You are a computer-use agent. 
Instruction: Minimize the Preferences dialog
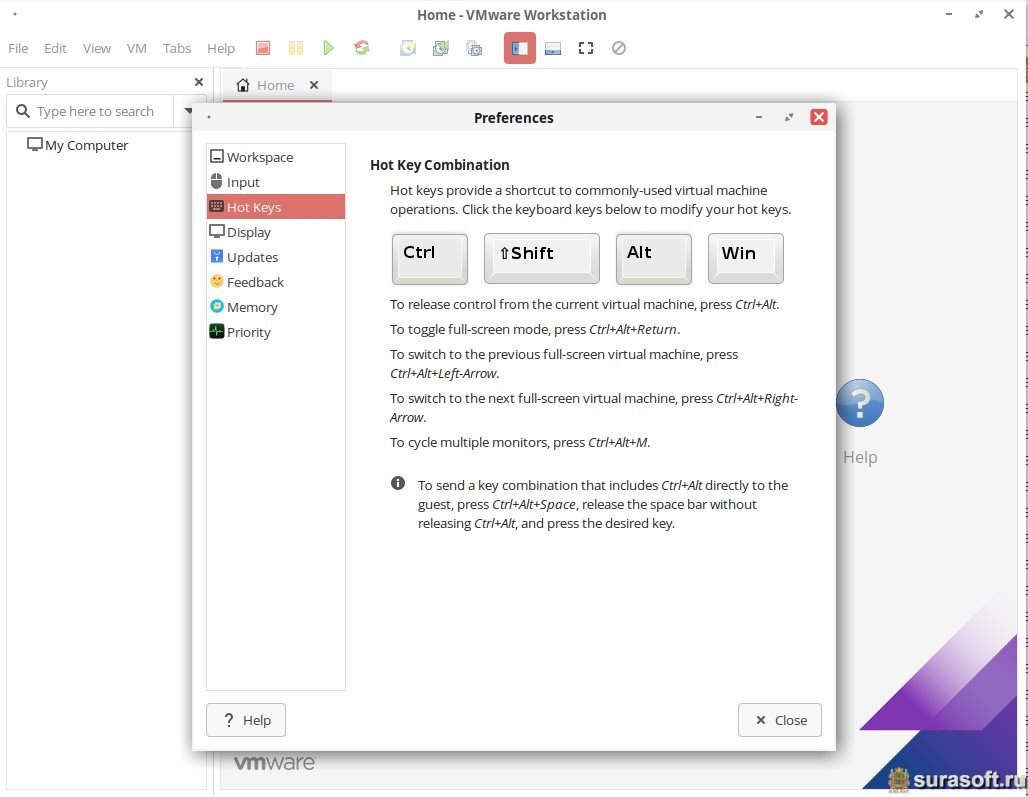point(759,117)
